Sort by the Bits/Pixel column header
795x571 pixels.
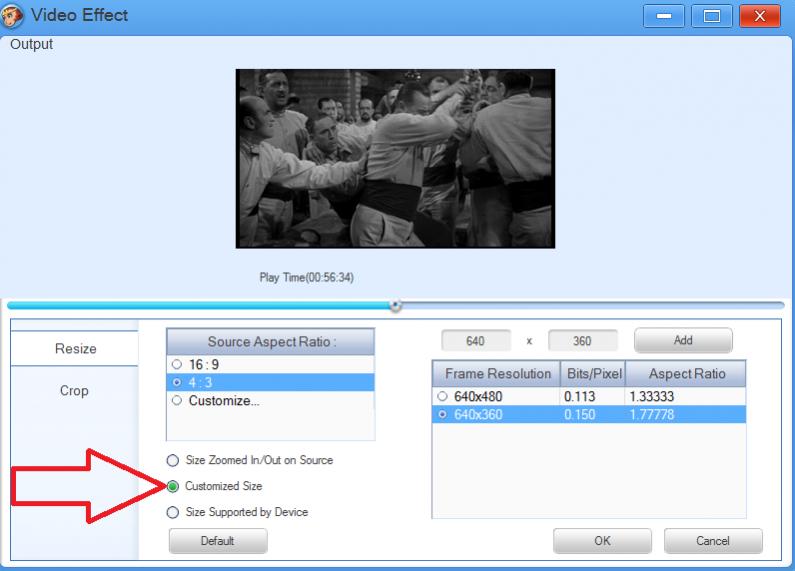[x=593, y=374]
